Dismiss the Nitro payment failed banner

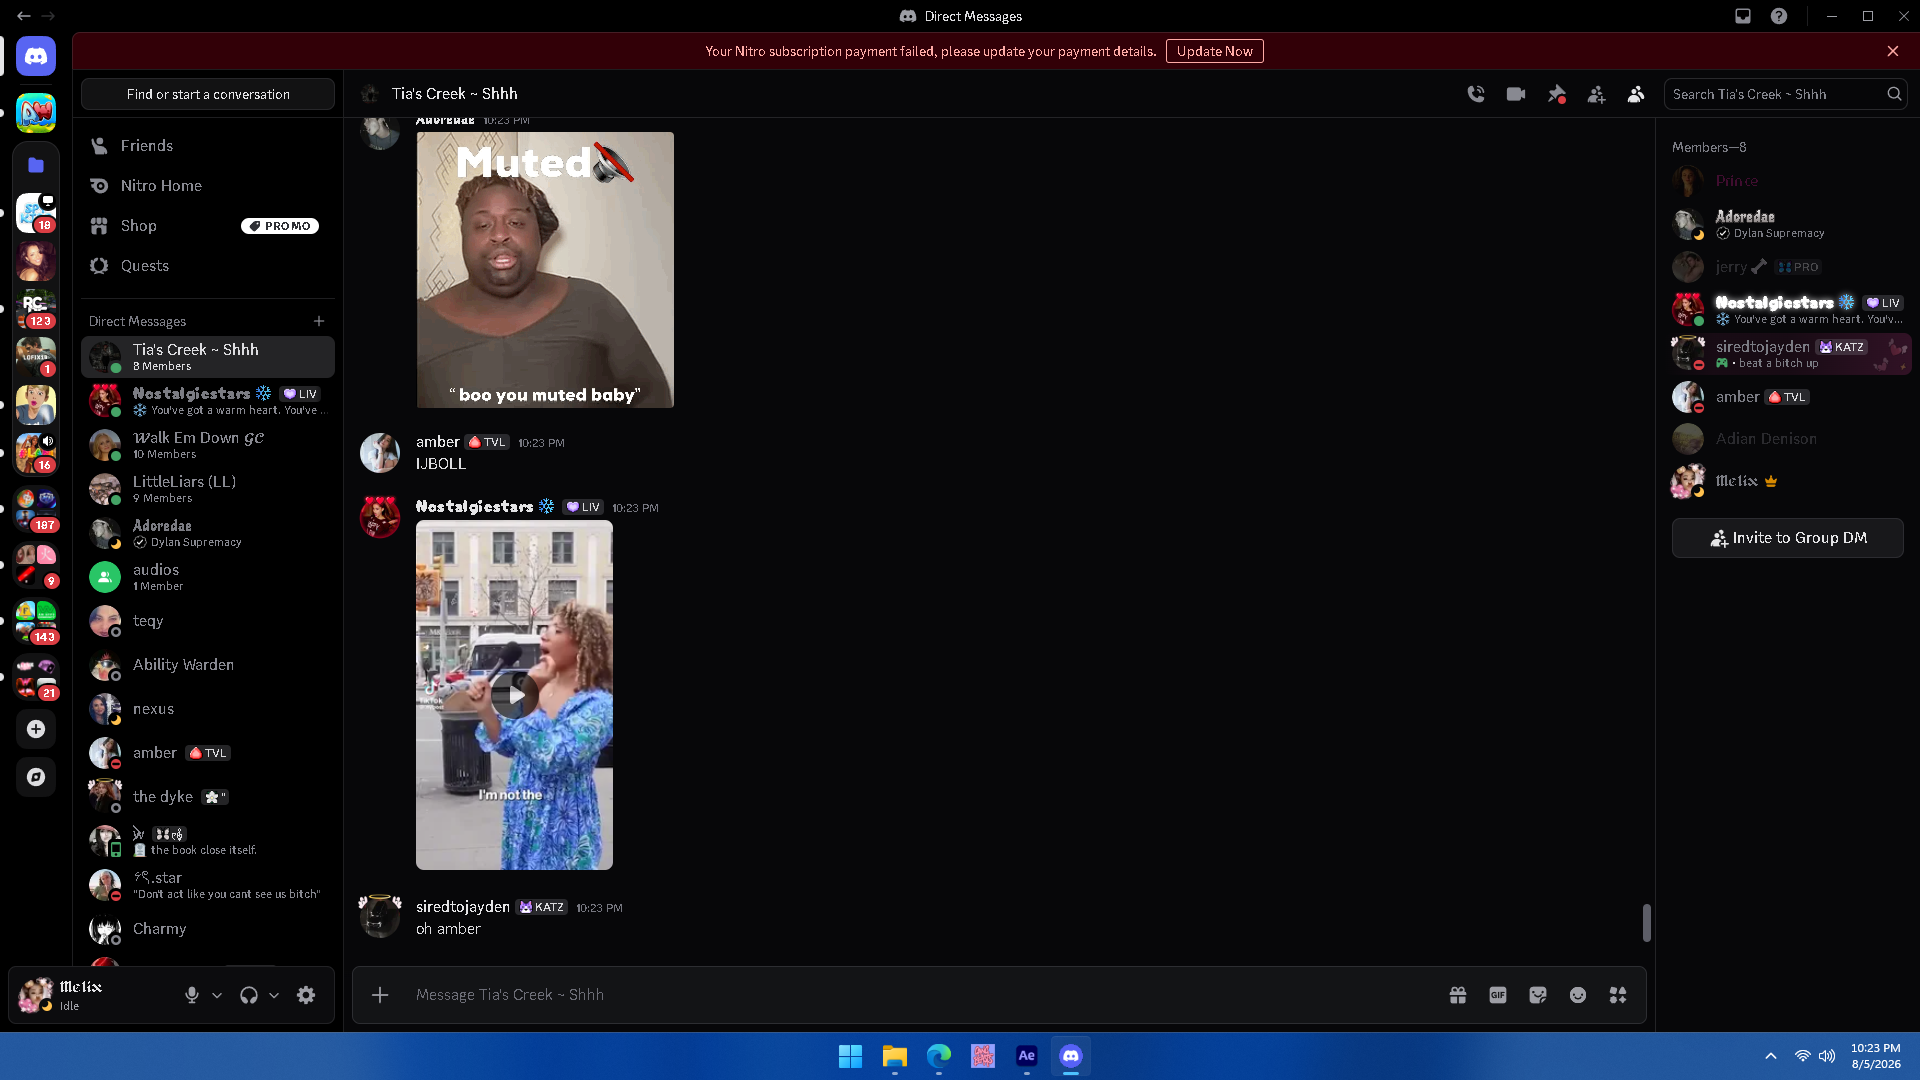[x=1893, y=51]
